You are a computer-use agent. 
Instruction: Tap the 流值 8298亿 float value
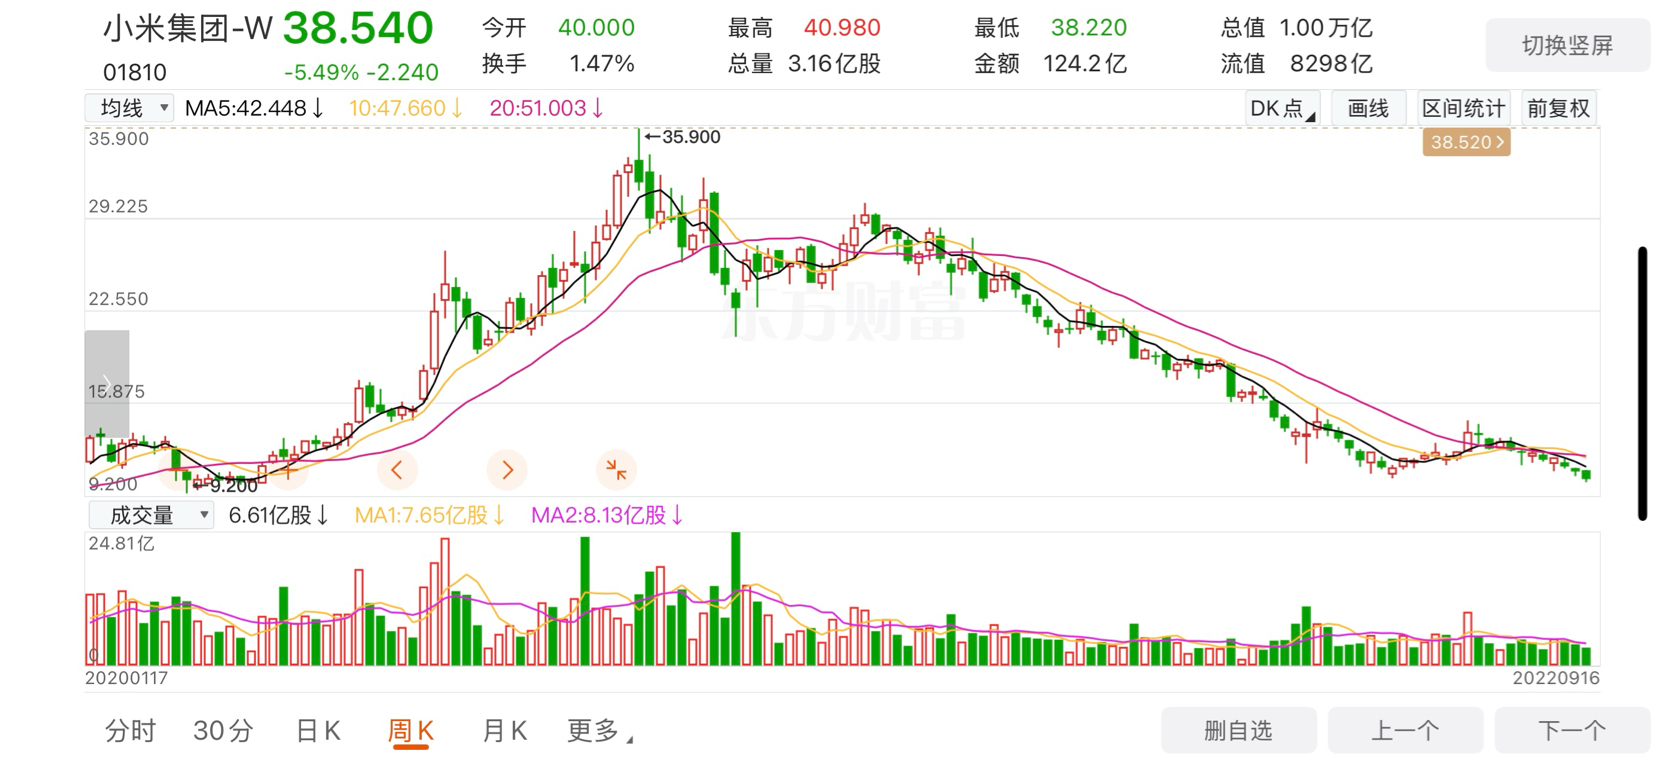[x=1296, y=64]
